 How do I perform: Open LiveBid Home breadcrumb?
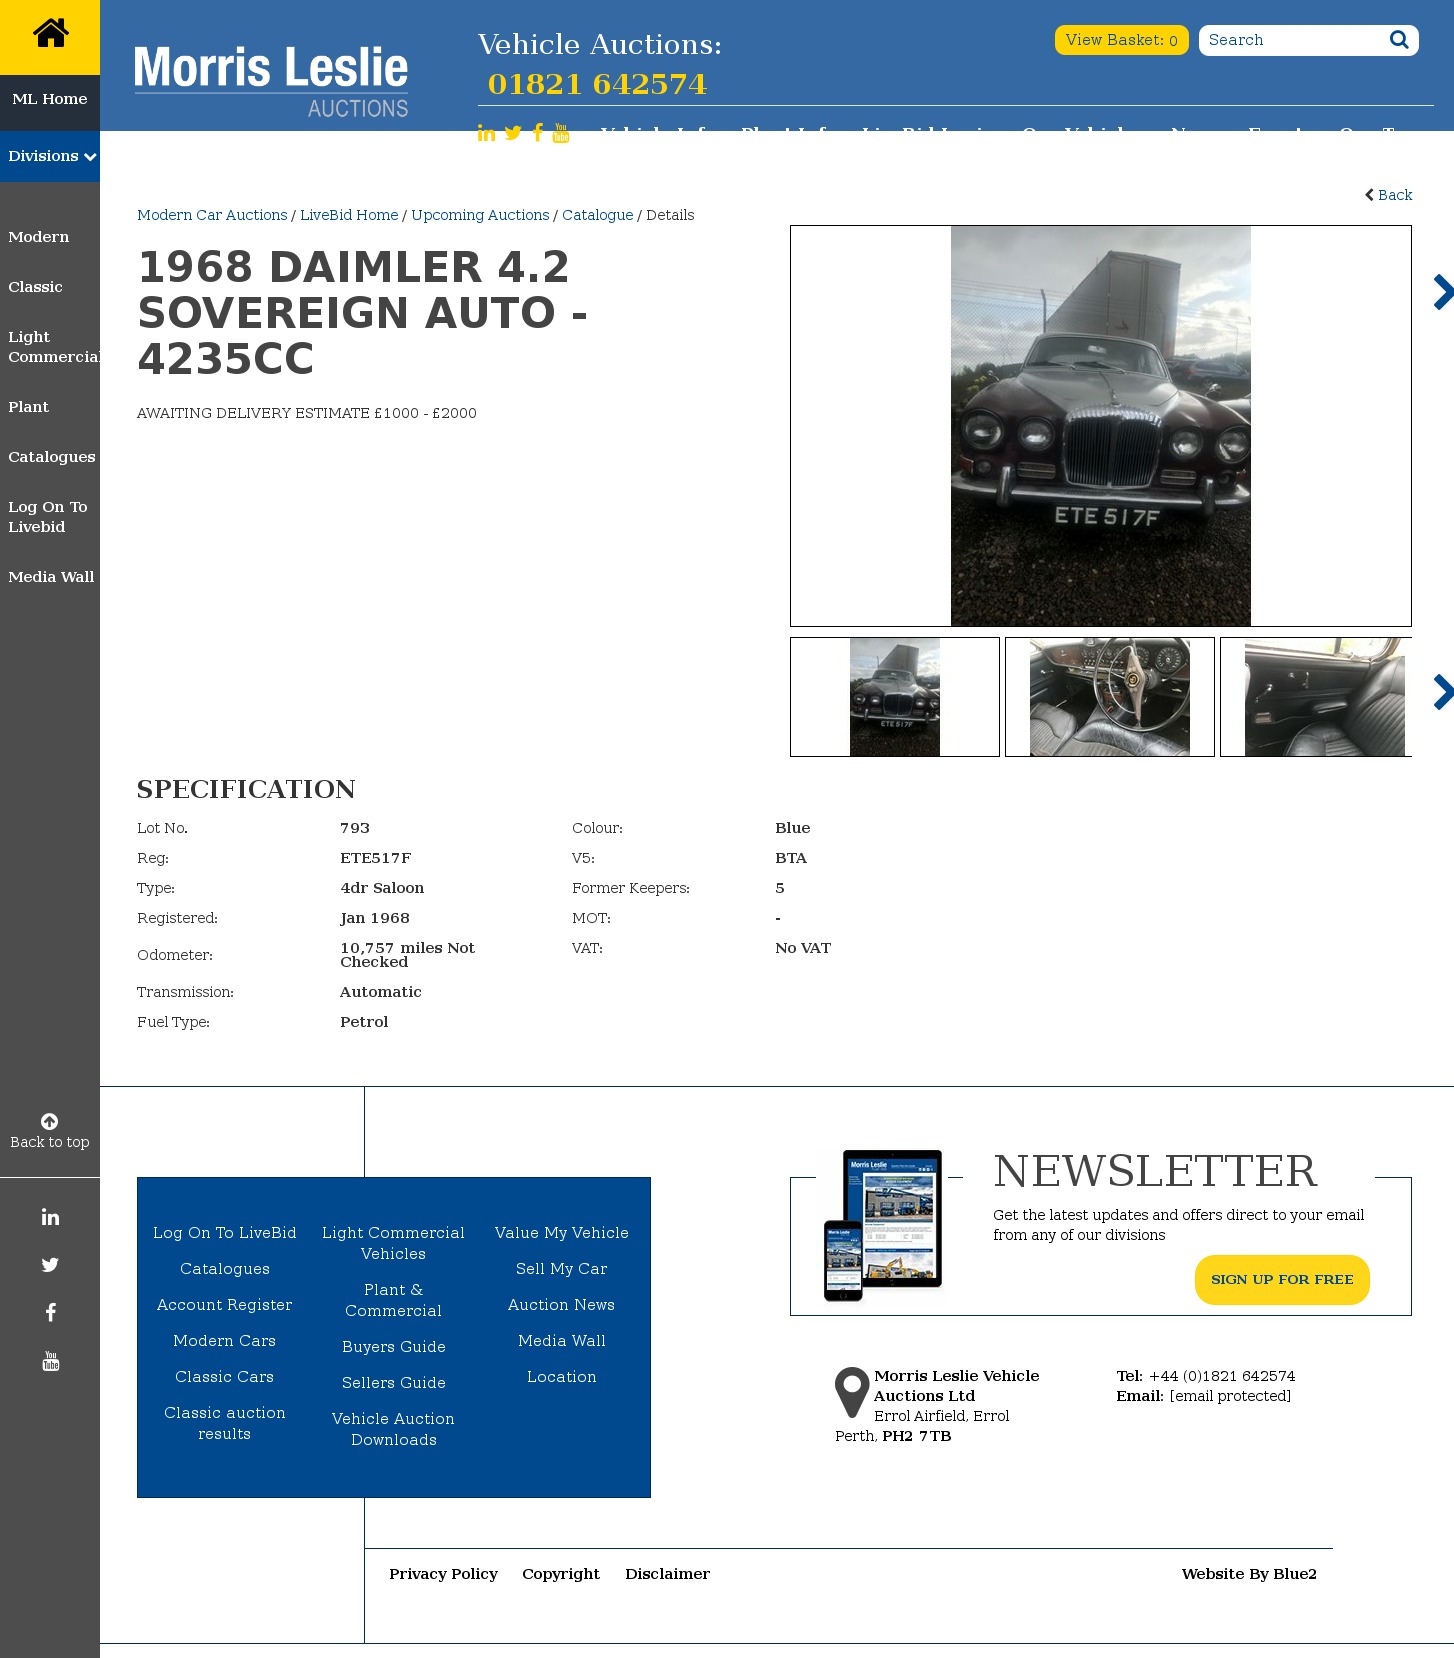tap(349, 215)
